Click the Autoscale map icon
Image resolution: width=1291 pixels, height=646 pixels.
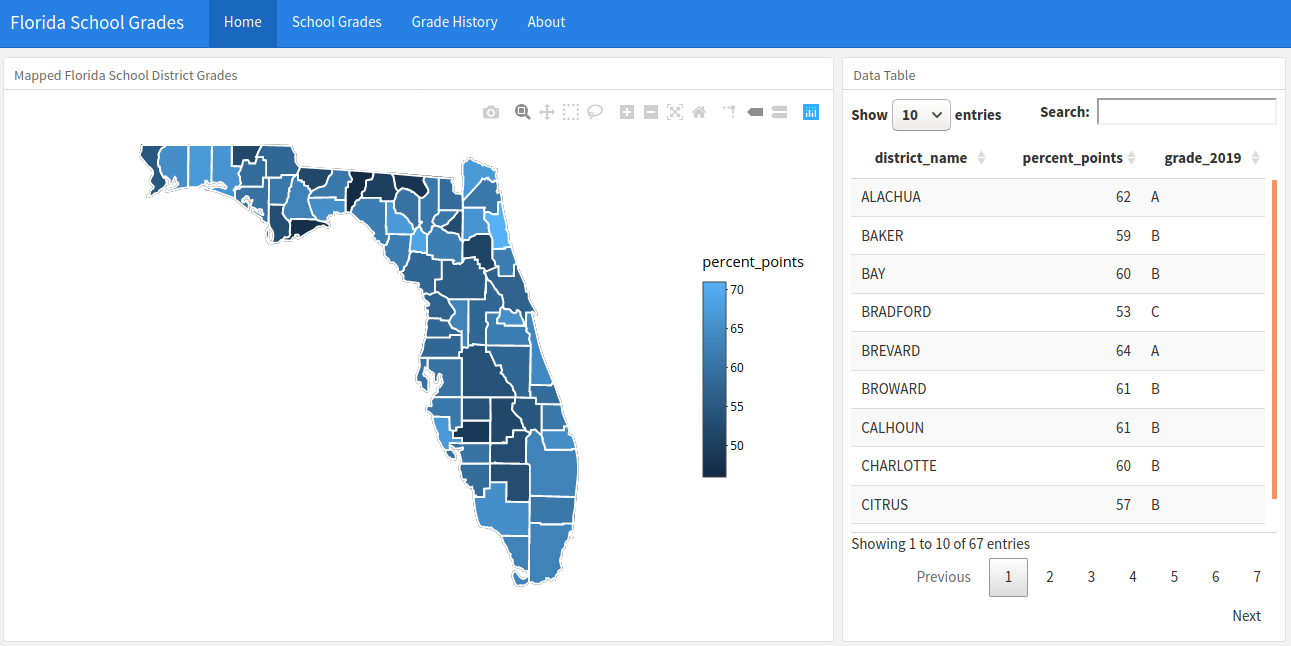pos(675,112)
